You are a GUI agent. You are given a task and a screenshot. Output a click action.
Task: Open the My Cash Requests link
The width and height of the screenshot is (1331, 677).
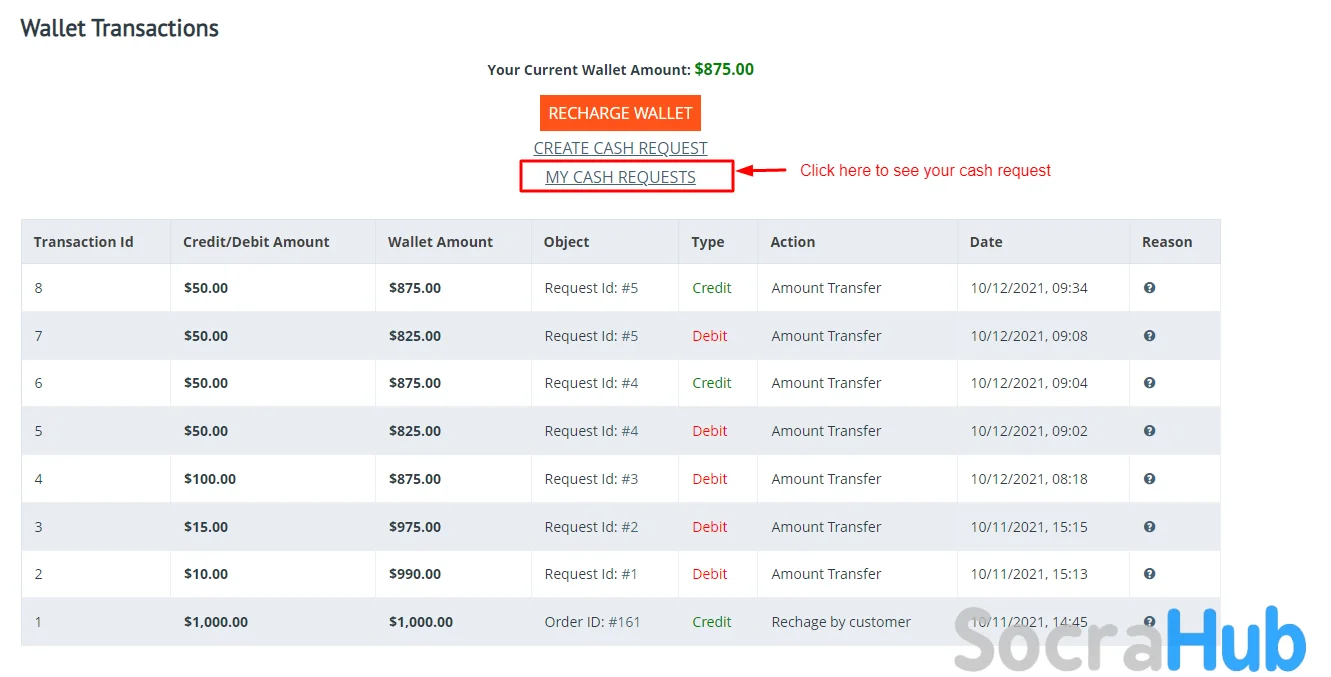[x=620, y=177]
